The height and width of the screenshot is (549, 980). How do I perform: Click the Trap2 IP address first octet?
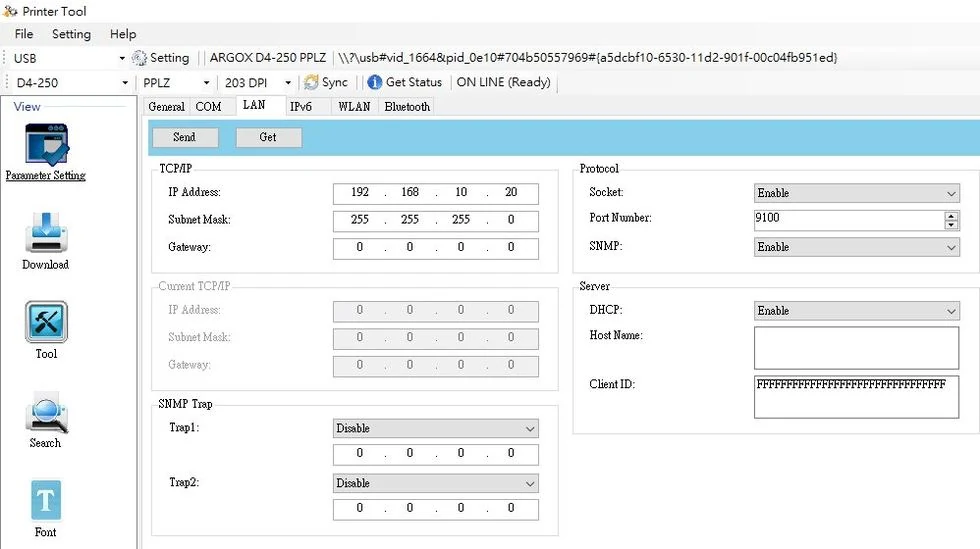[x=360, y=508]
